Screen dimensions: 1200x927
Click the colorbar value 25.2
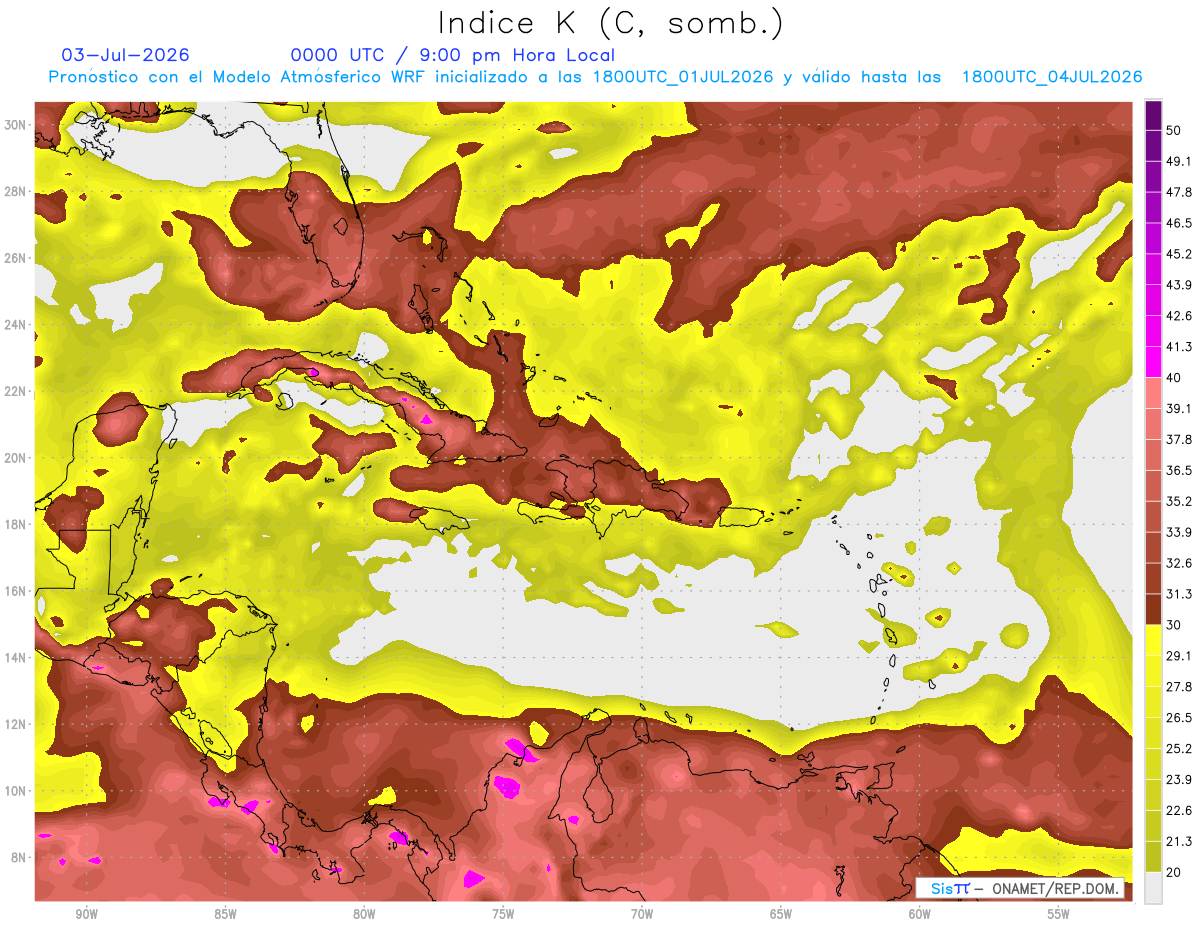point(1178,749)
